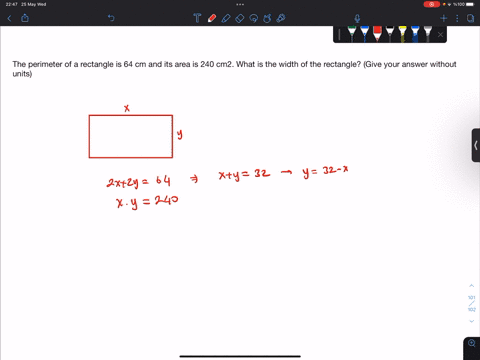Open the zoom magnifier tool

point(472,343)
